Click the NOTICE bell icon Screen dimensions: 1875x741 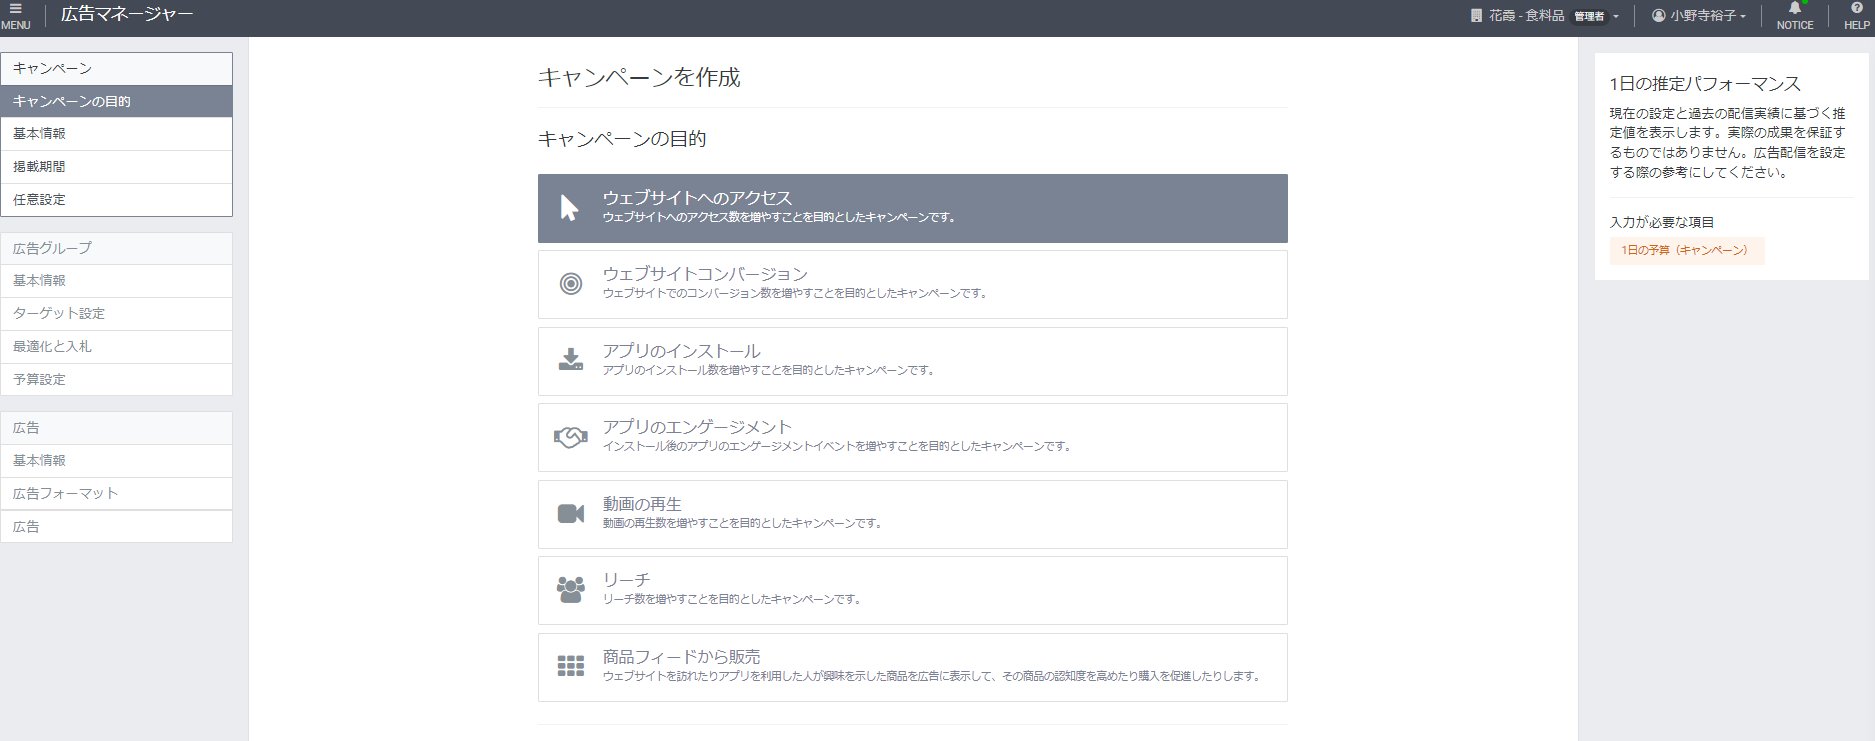[1794, 9]
